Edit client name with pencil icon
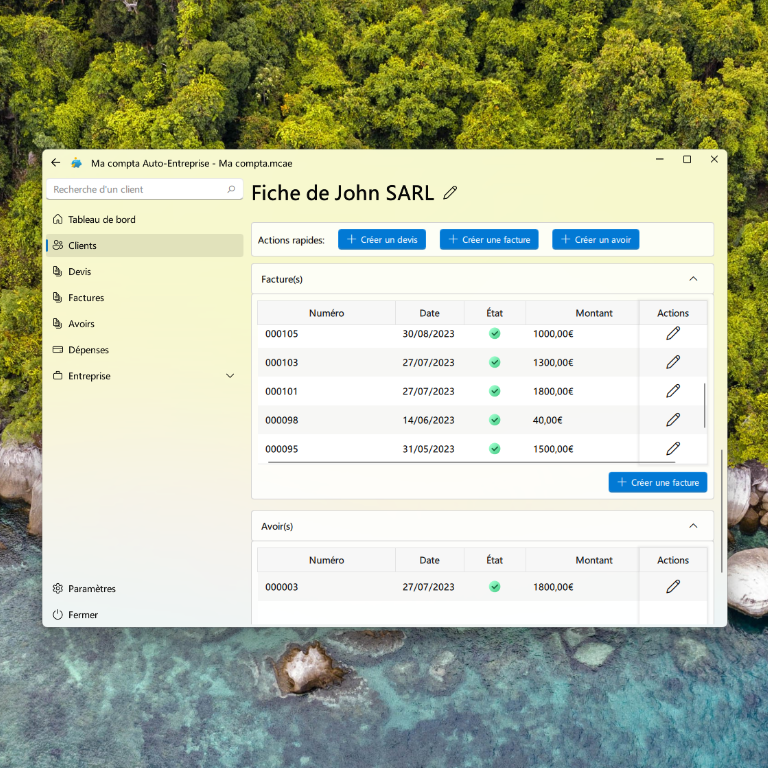The width and height of the screenshot is (768, 768). pos(450,193)
